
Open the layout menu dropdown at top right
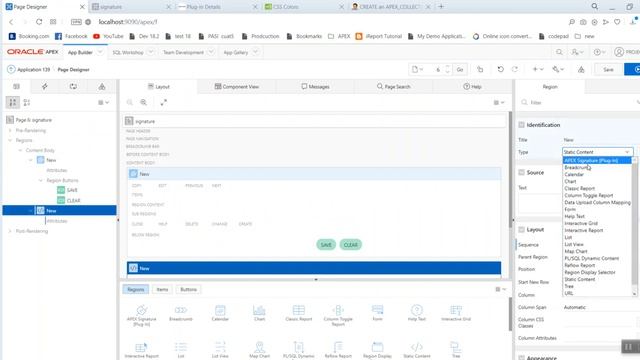(499, 102)
